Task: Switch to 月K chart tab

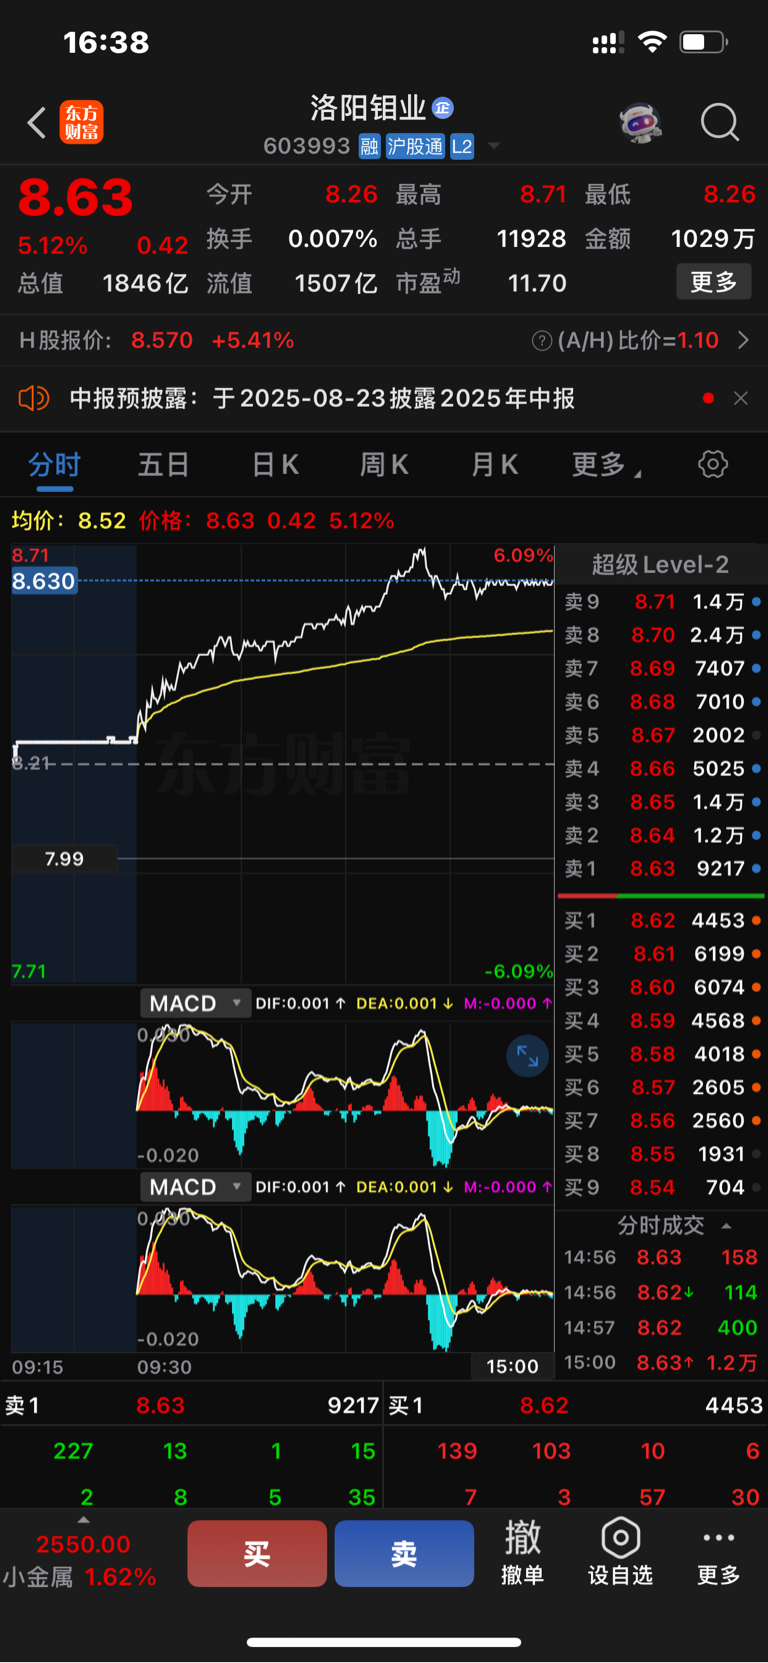Action: tap(494, 465)
